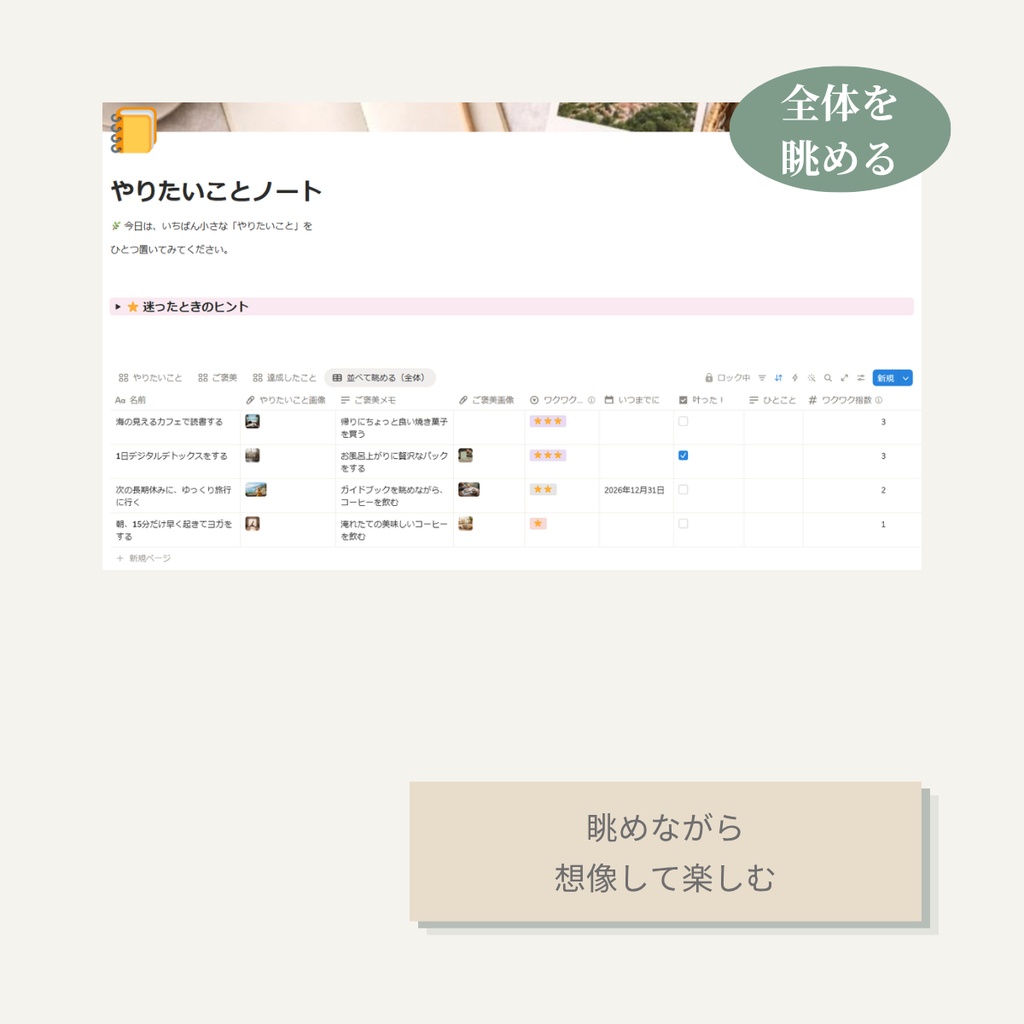Open ご褒美画像 thumbnail in 旅行 row
This screenshot has height=1024, width=1024.
tap(469, 489)
